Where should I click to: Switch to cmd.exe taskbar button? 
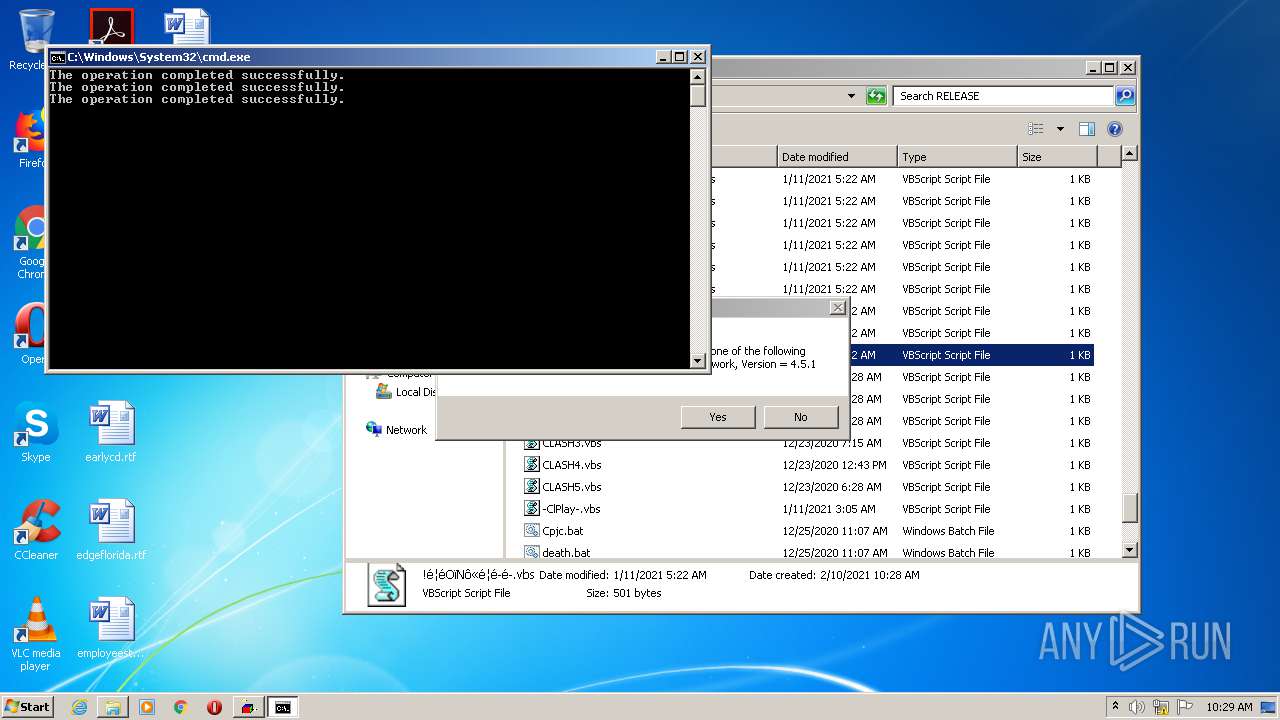pyautogui.click(x=283, y=707)
